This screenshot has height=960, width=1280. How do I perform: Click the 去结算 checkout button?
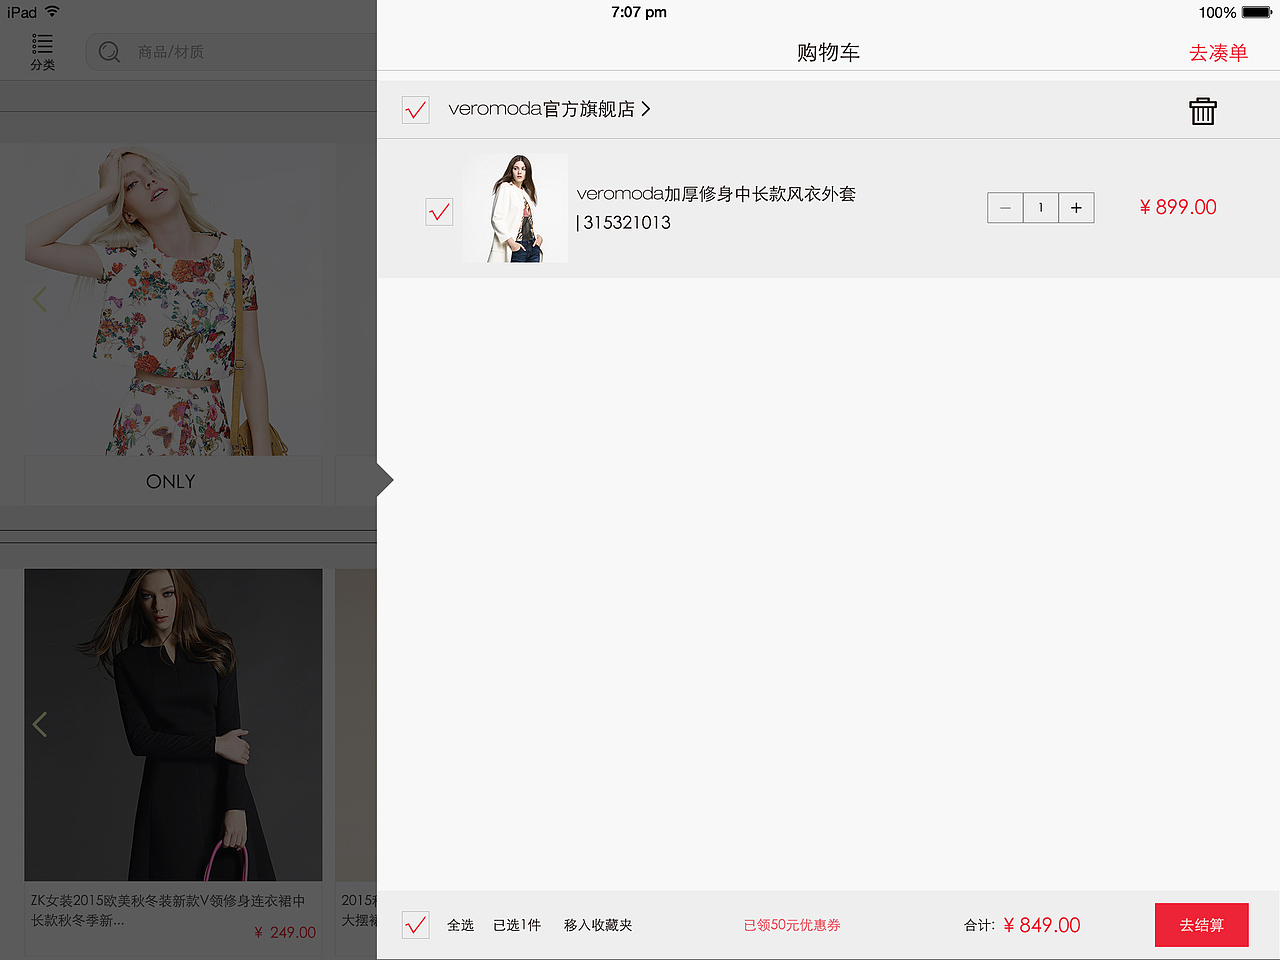click(1202, 925)
